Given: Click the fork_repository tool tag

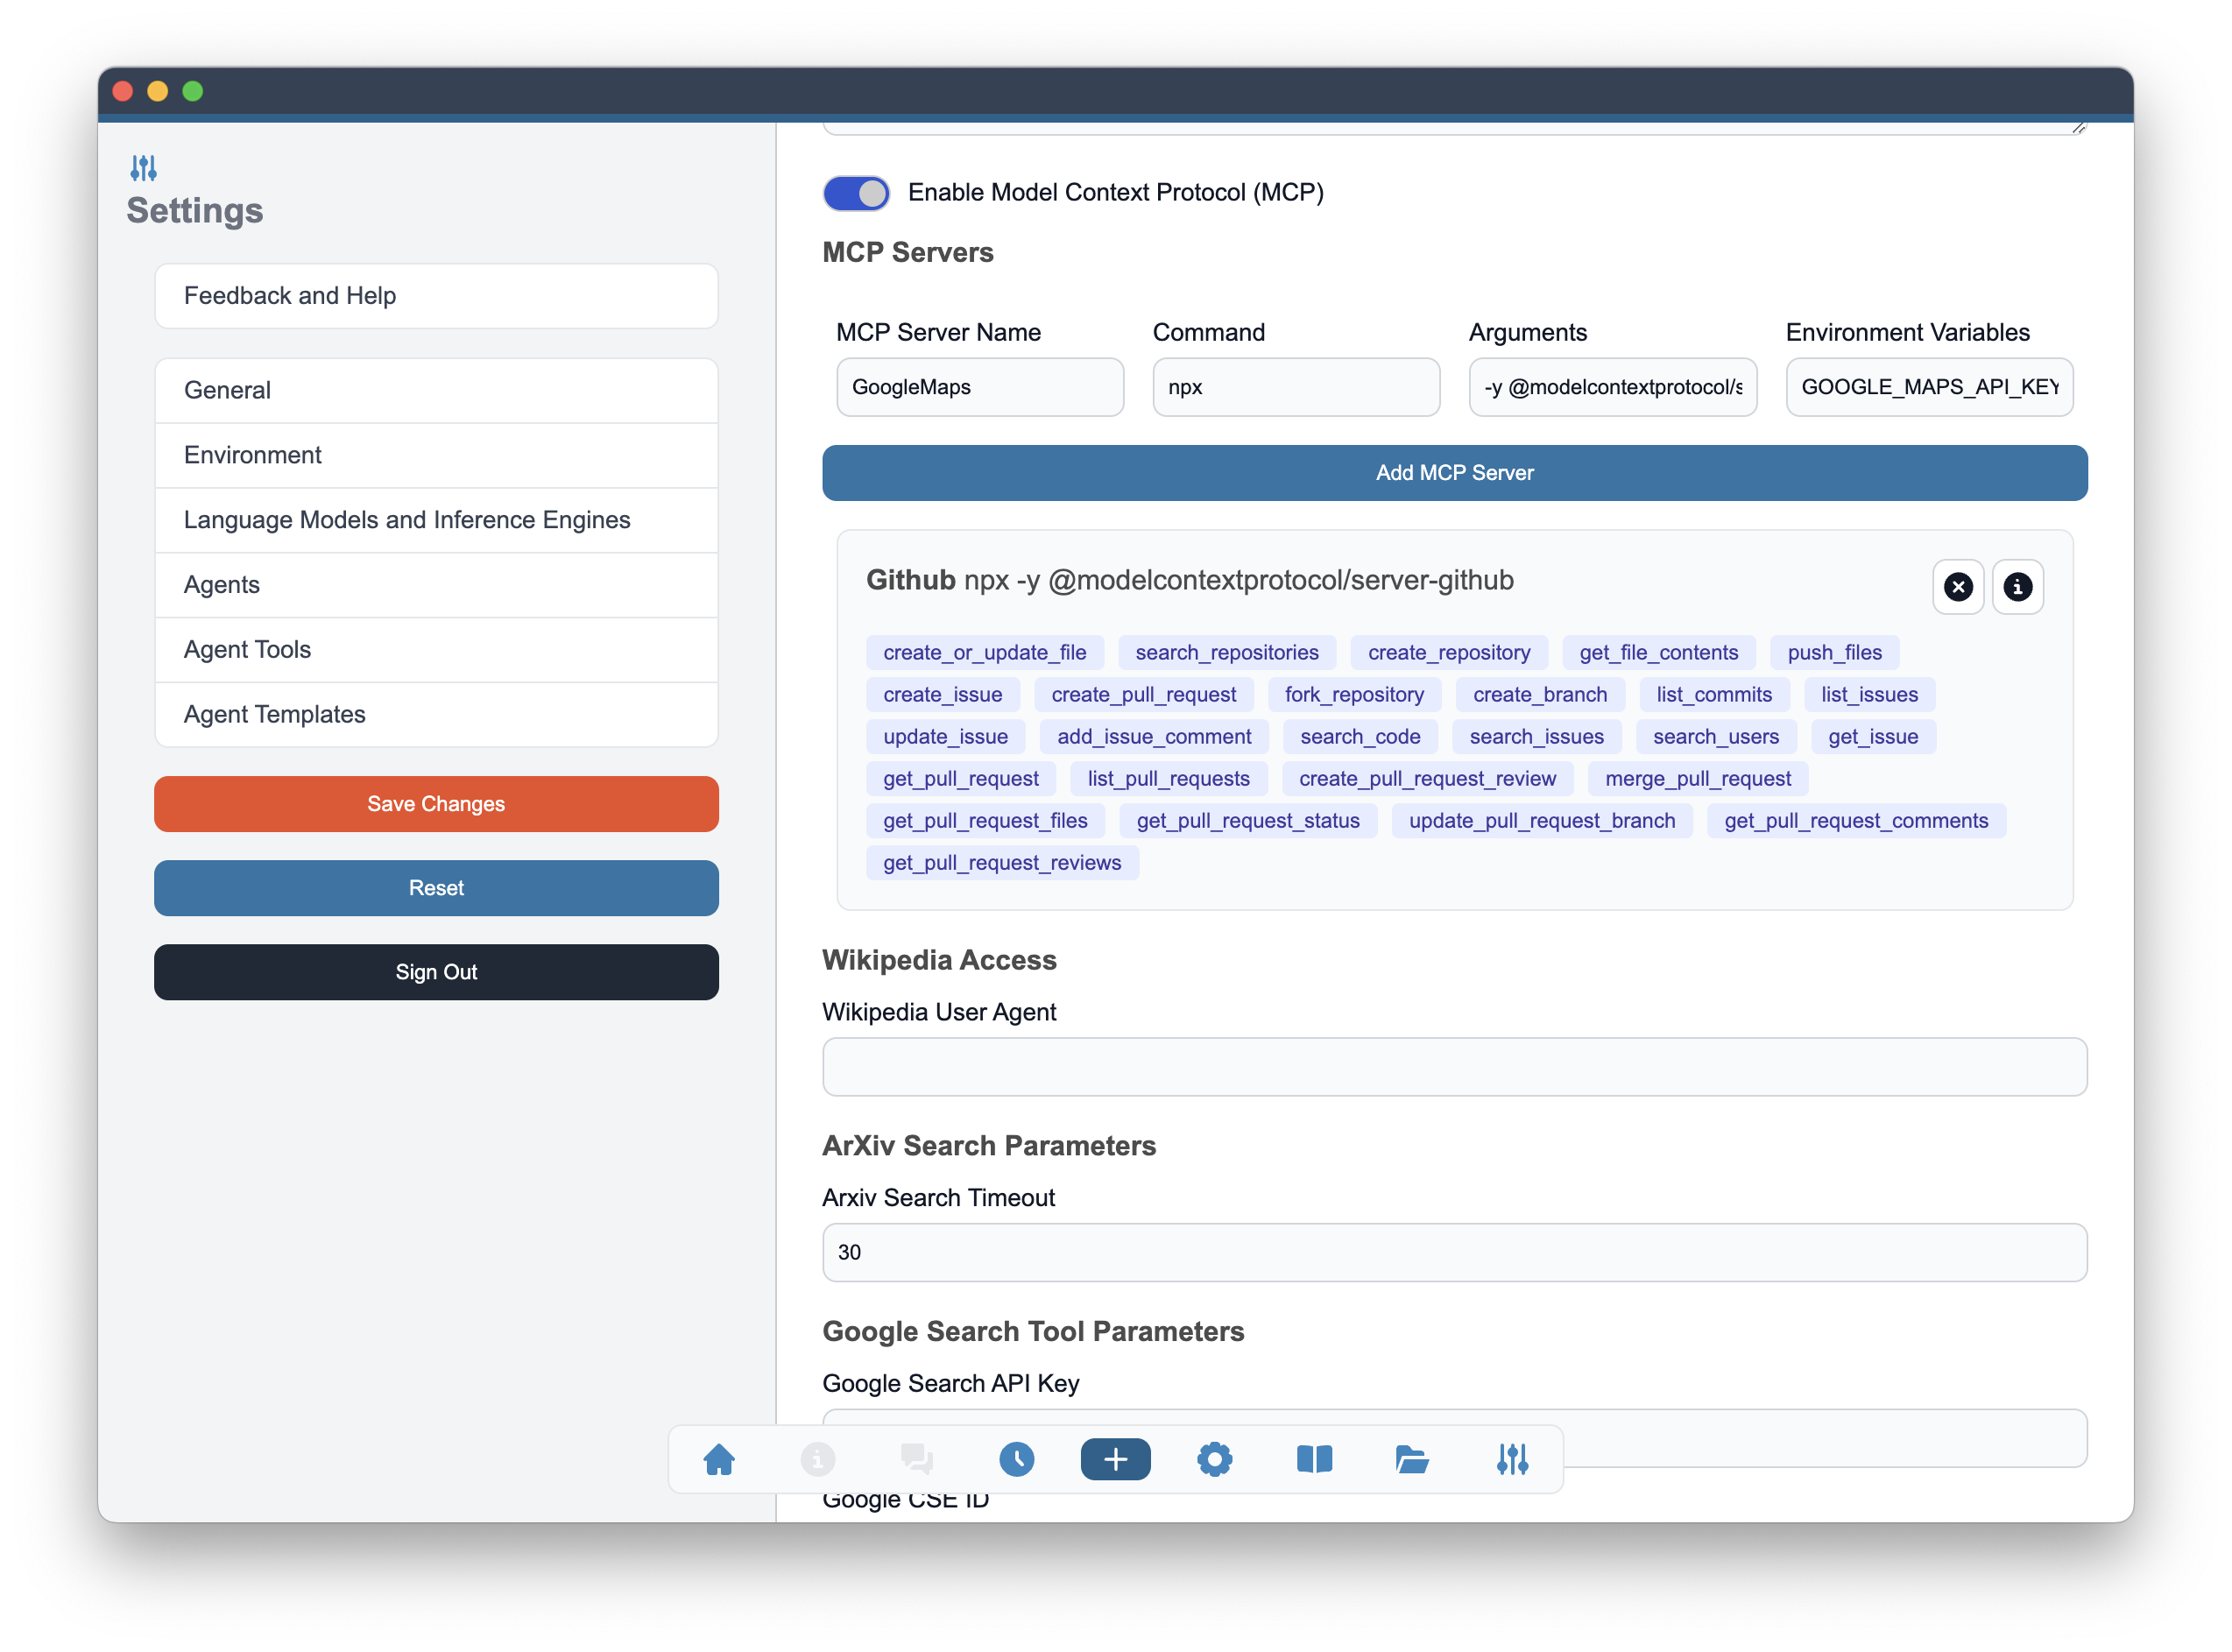Looking at the screenshot, I should coord(1354,695).
